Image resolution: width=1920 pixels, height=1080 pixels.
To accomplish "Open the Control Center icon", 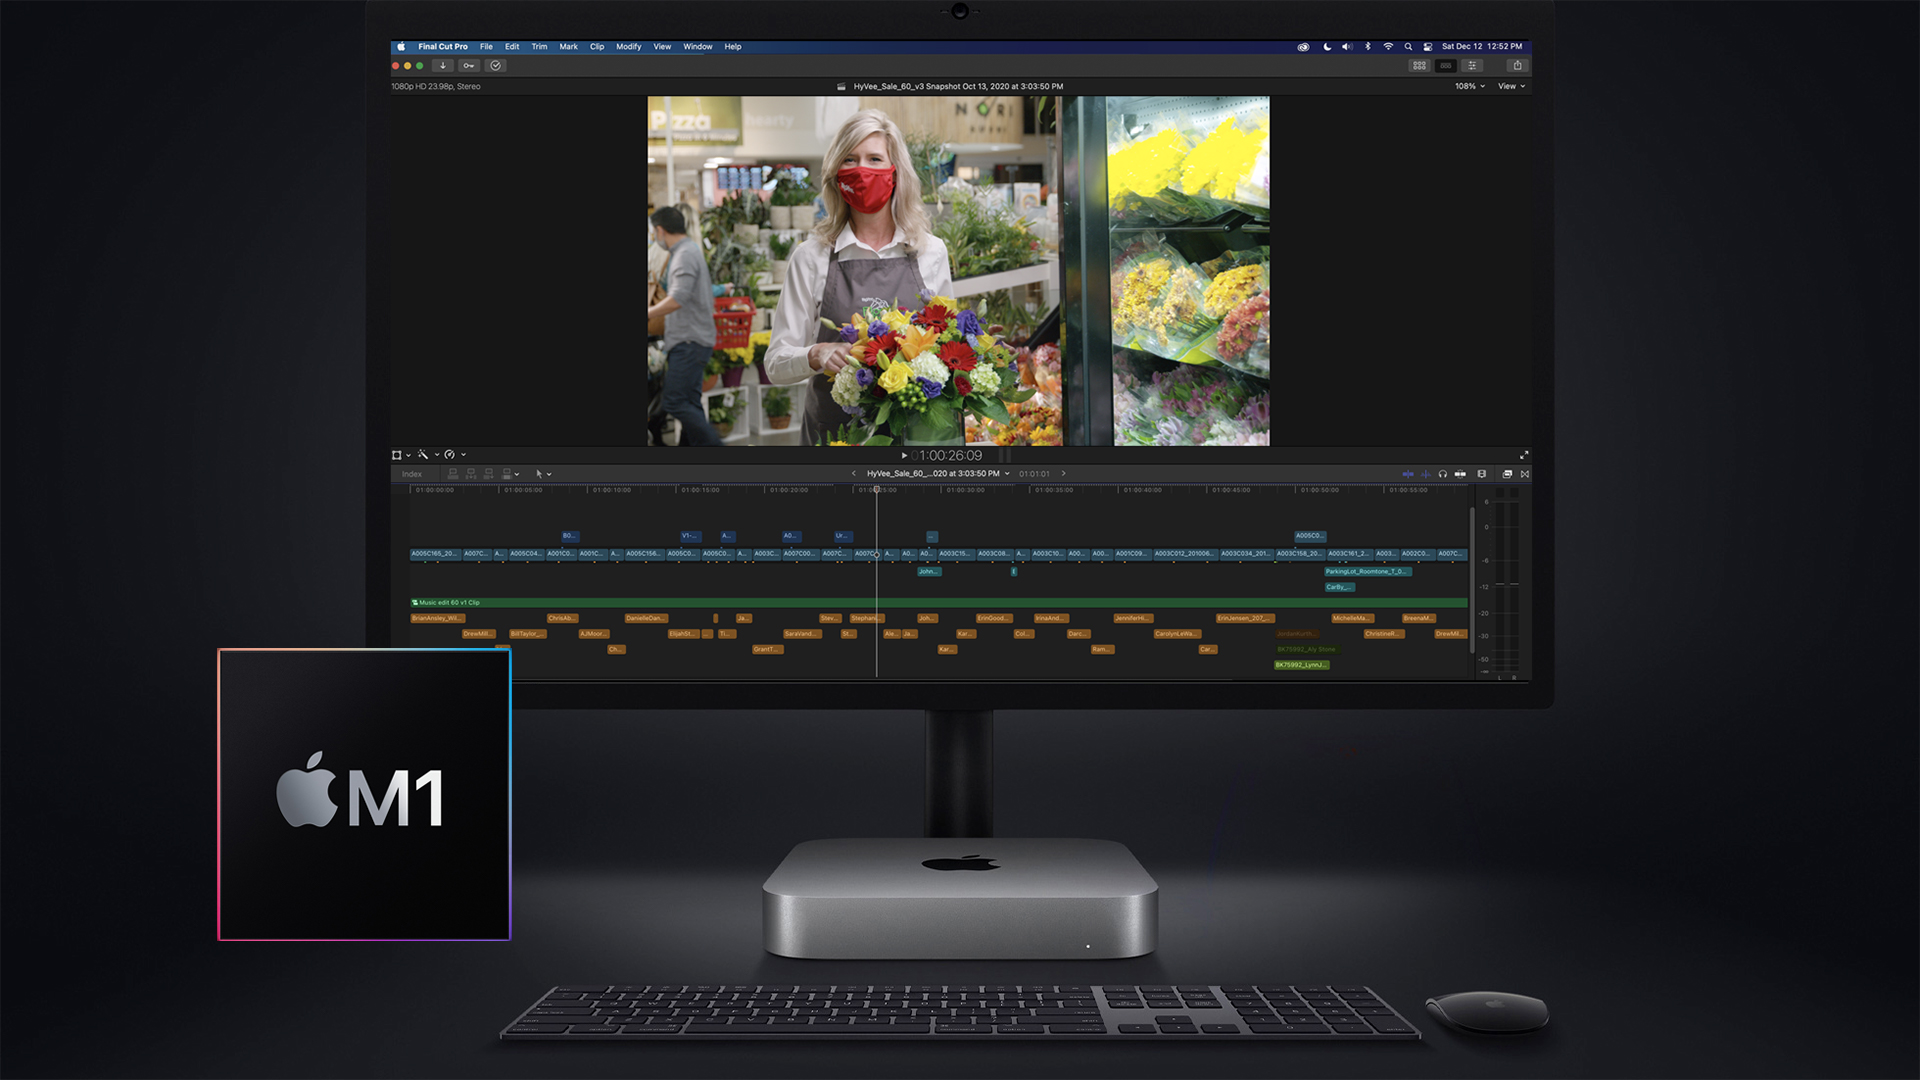I will pyautogui.click(x=1428, y=47).
